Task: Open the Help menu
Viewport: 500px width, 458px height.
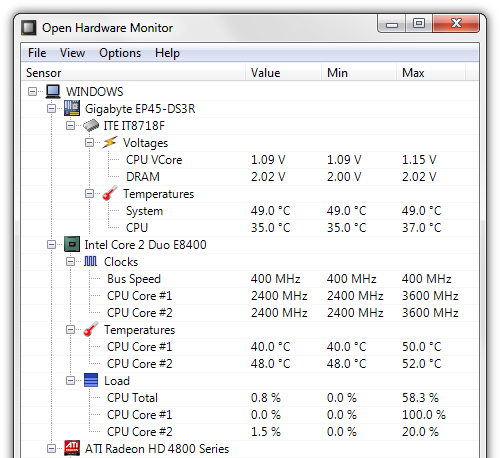Action: coord(167,53)
